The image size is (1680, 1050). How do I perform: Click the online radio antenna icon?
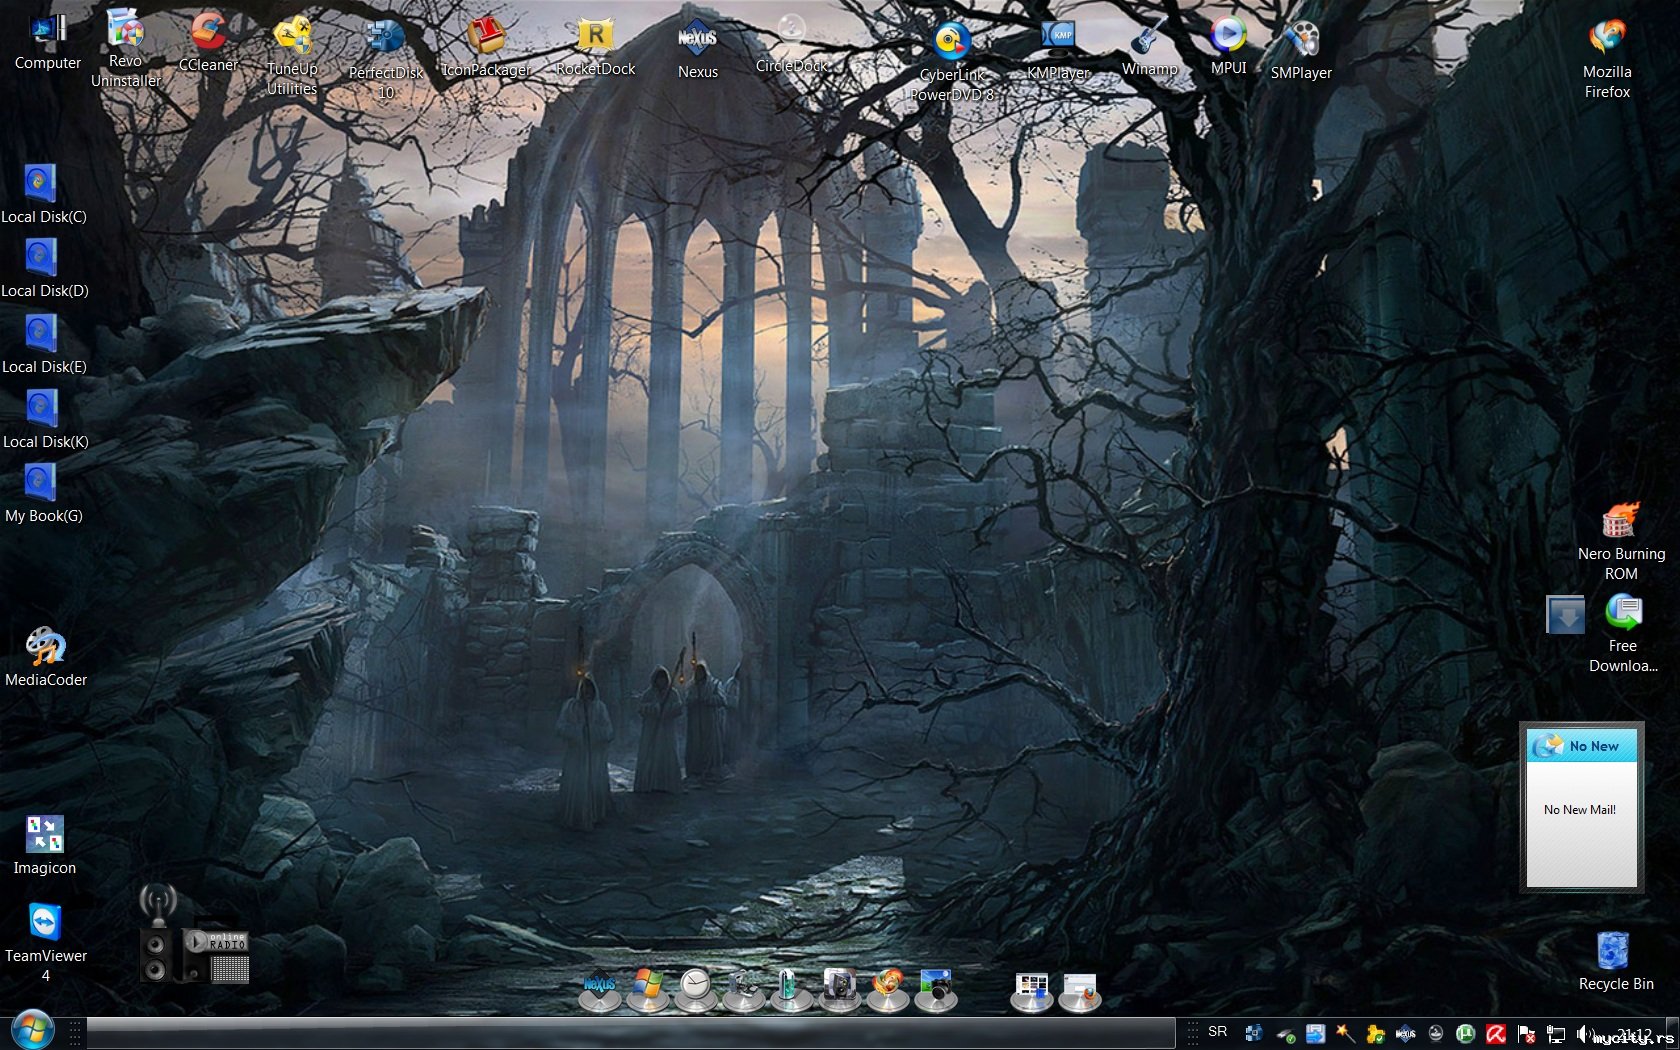[x=158, y=904]
